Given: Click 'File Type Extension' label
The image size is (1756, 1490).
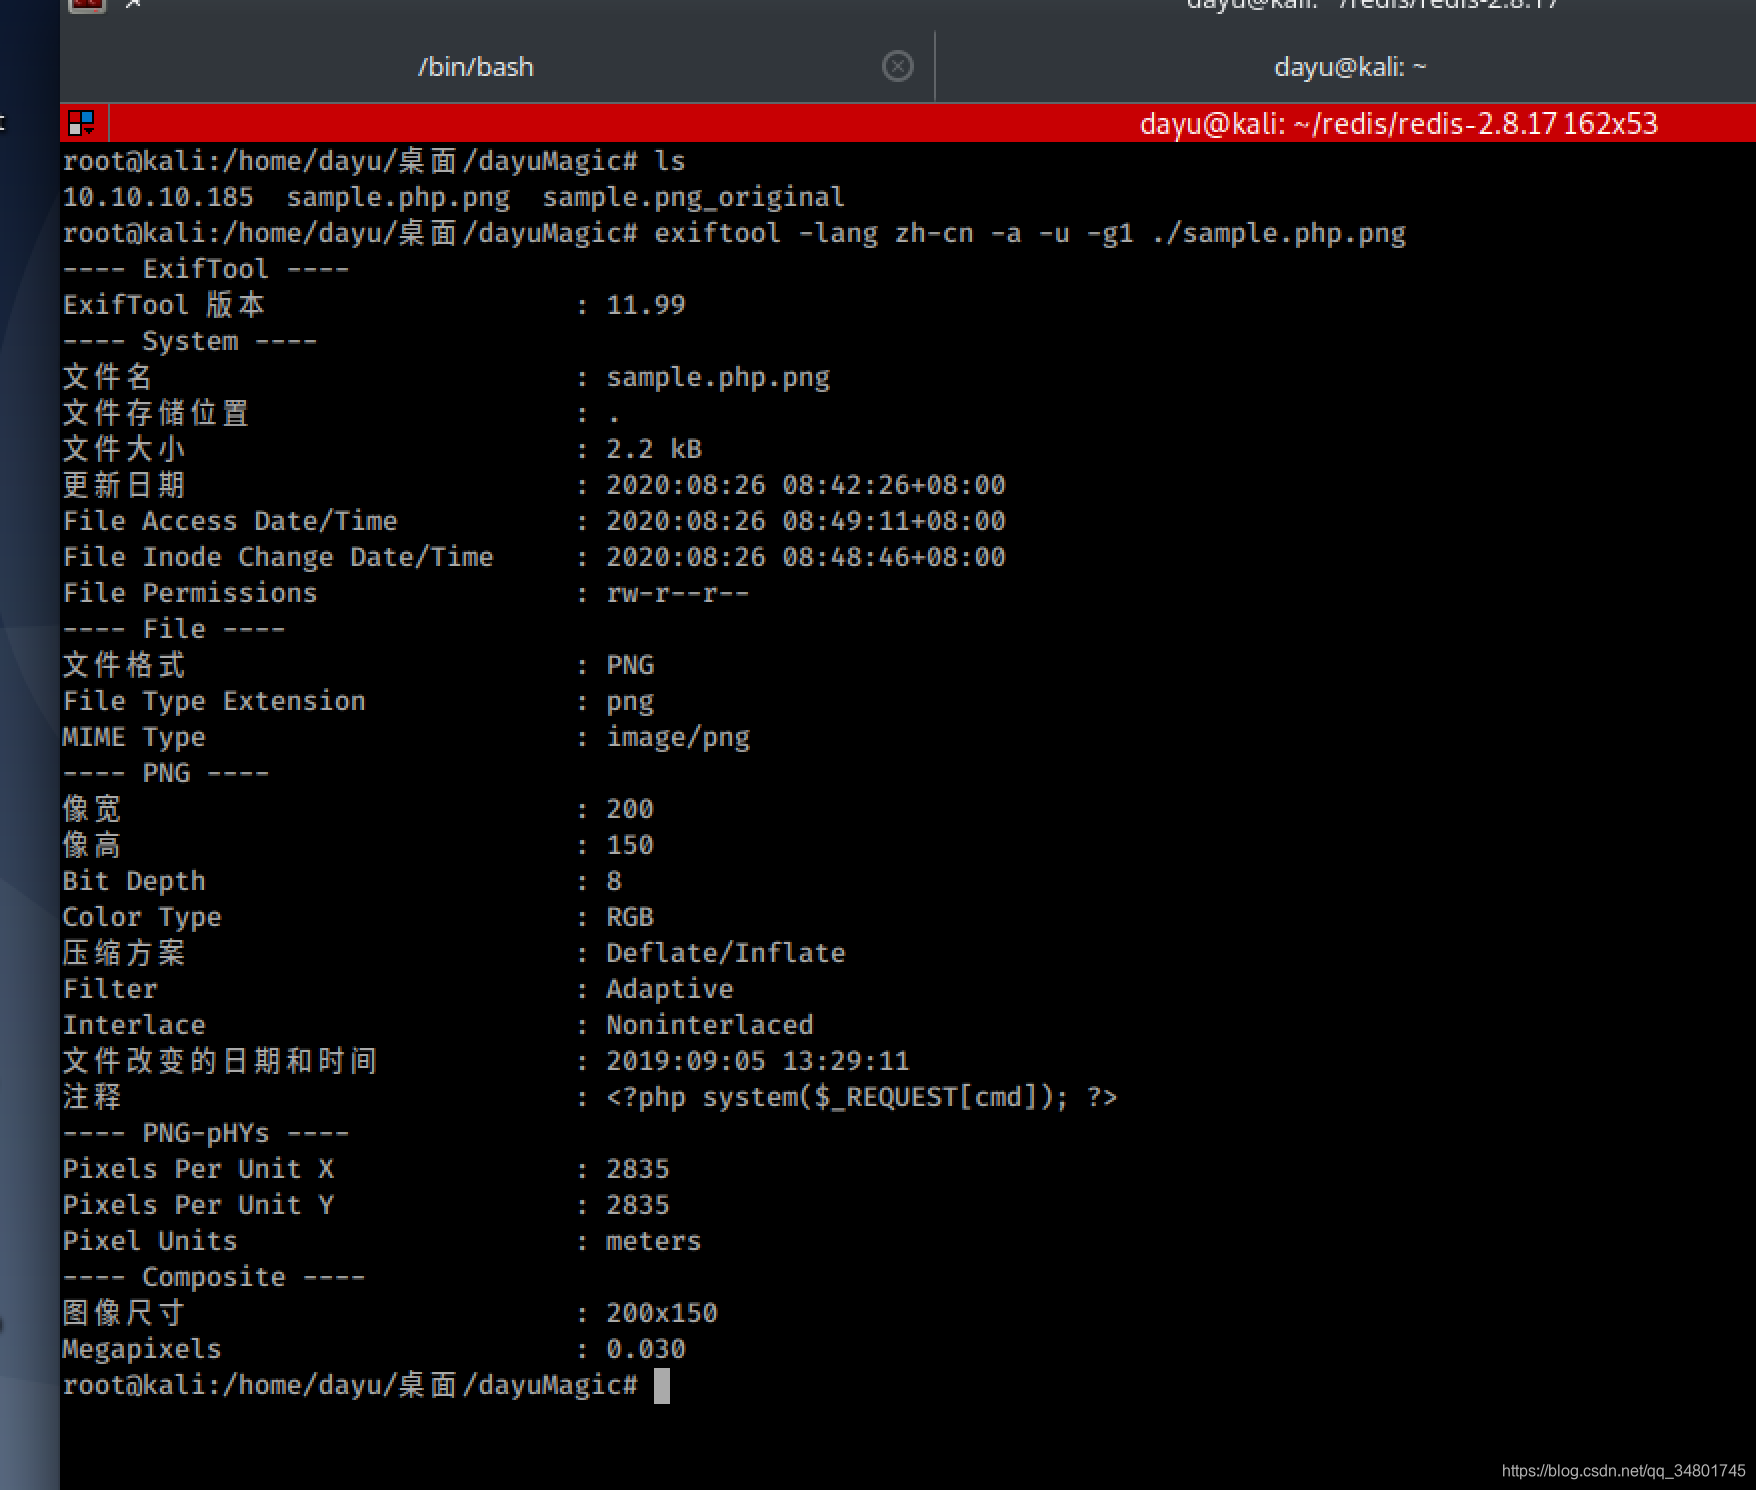Looking at the screenshot, I should point(214,701).
